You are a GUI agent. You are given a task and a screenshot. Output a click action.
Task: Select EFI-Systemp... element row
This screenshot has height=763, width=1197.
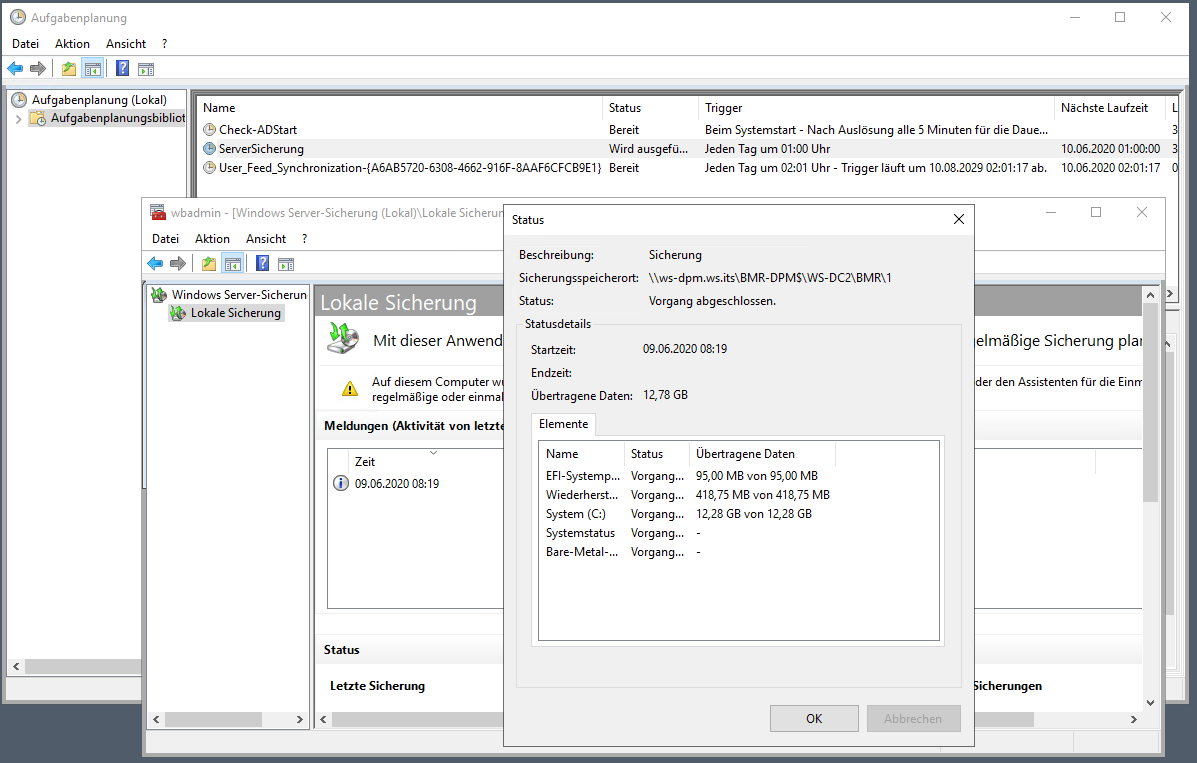pyautogui.click(x=738, y=476)
